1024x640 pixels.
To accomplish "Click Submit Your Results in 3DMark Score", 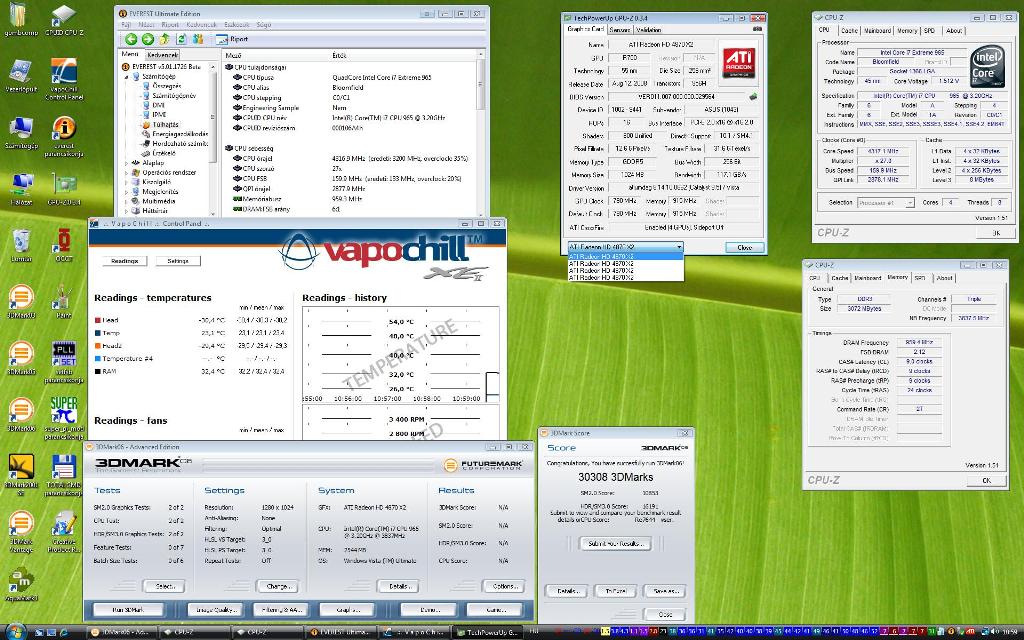I will click(x=615, y=543).
